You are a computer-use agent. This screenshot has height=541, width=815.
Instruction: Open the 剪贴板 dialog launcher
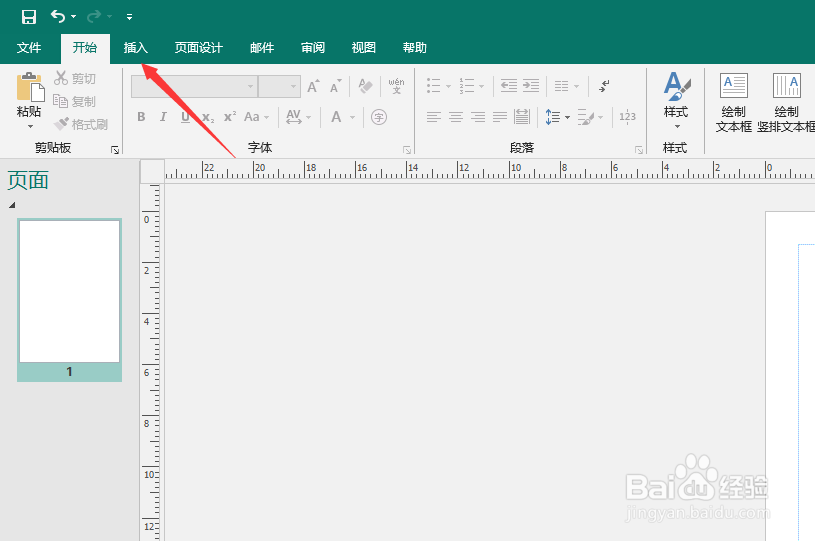click(115, 150)
